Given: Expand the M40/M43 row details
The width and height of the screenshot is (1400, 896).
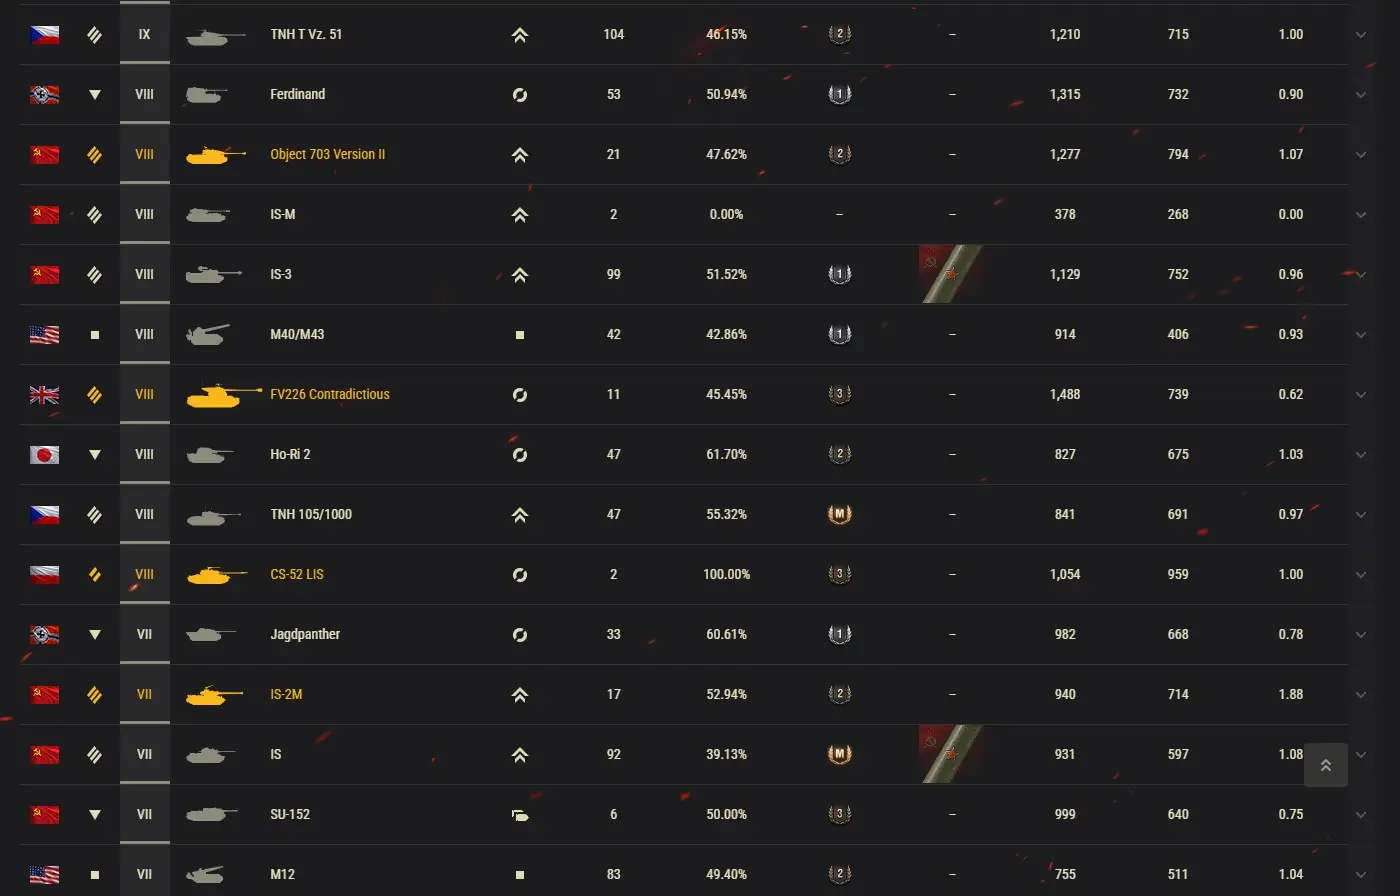Looking at the screenshot, I should (x=1360, y=335).
